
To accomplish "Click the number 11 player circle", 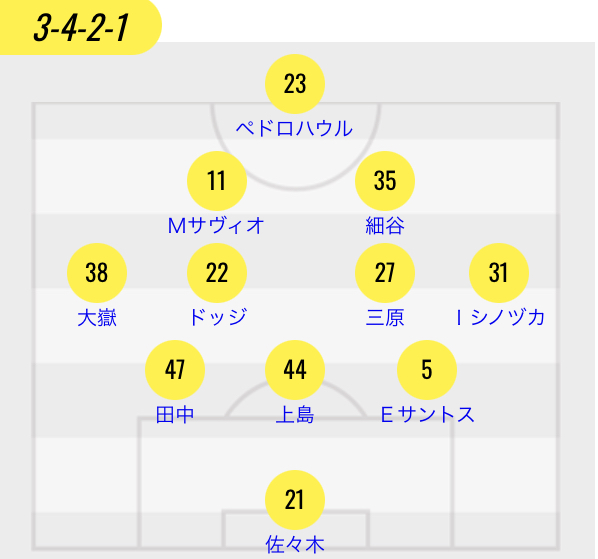I will coord(217,181).
